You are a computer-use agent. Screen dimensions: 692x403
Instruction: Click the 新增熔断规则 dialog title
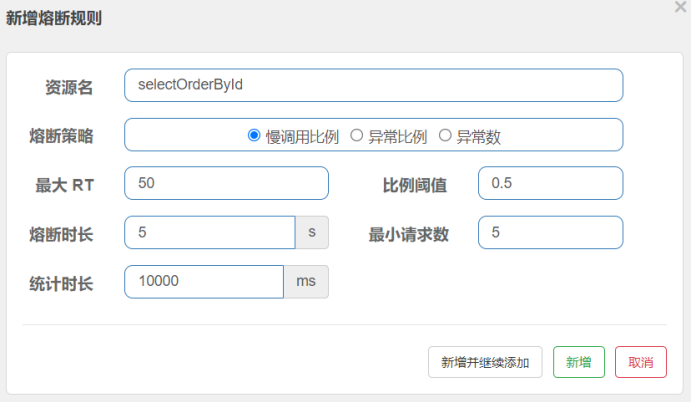click(54, 19)
